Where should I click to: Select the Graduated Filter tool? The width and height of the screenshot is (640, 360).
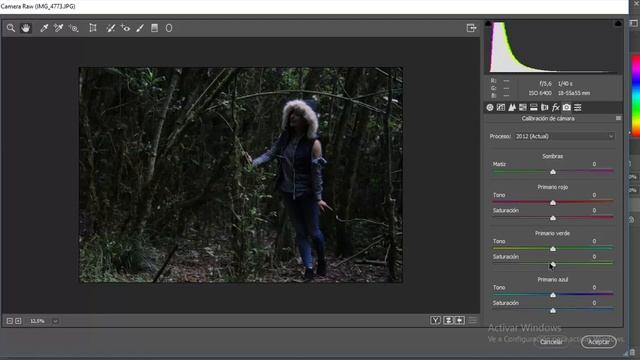[x=154, y=28]
